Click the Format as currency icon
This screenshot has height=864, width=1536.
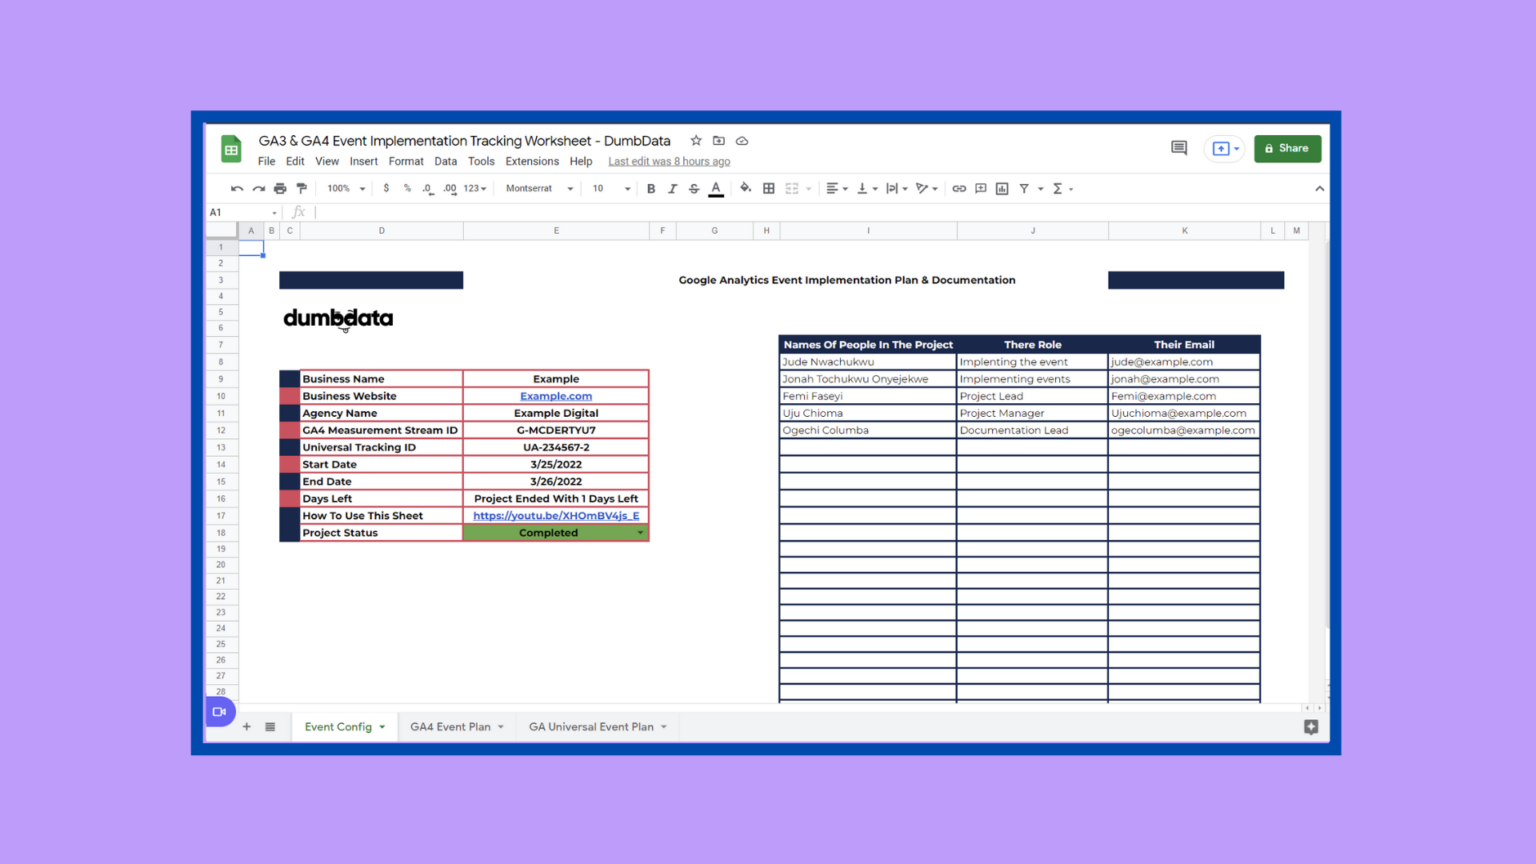386,188
